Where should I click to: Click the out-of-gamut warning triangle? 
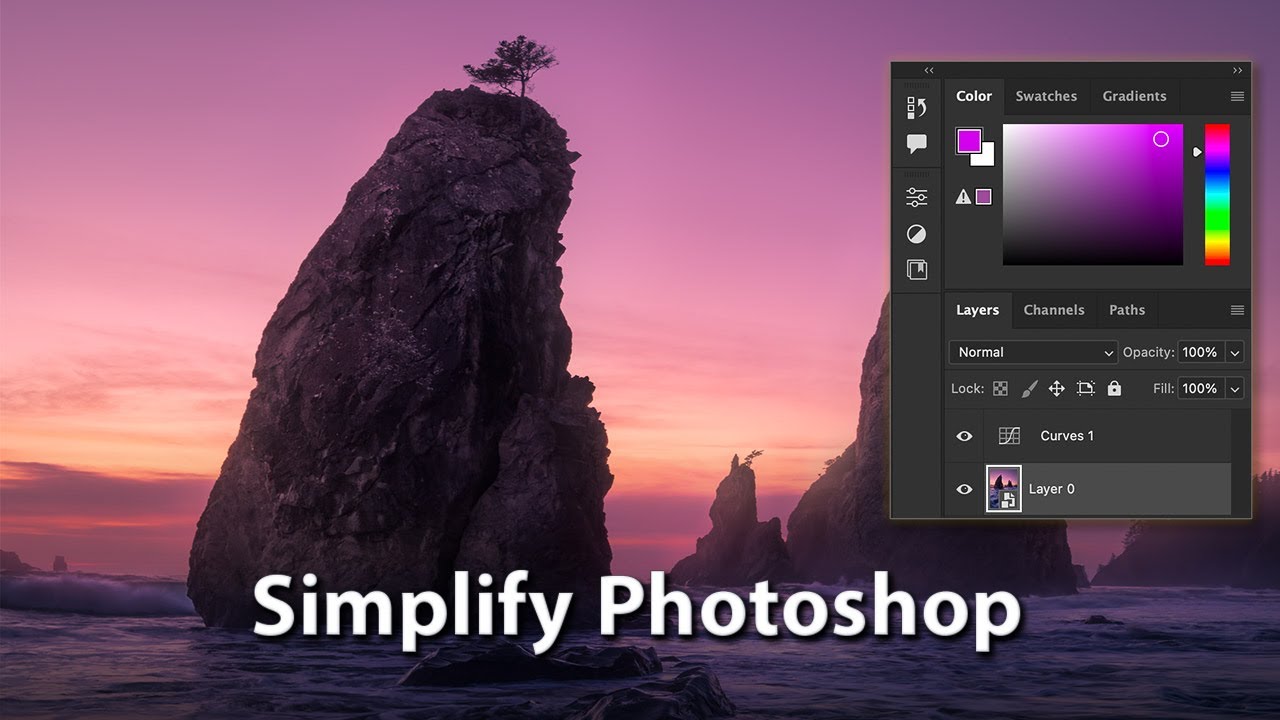[963, 197]
